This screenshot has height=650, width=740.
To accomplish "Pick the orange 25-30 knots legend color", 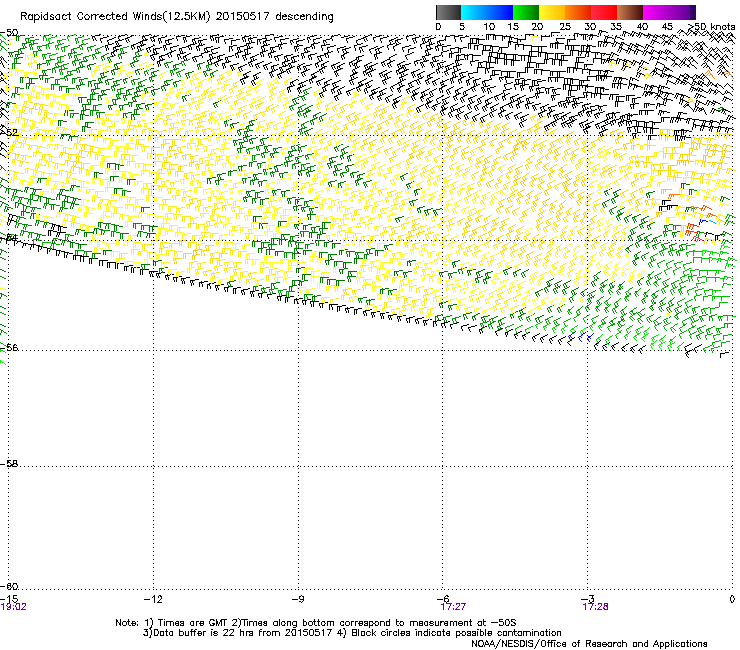I will (578, 12).
